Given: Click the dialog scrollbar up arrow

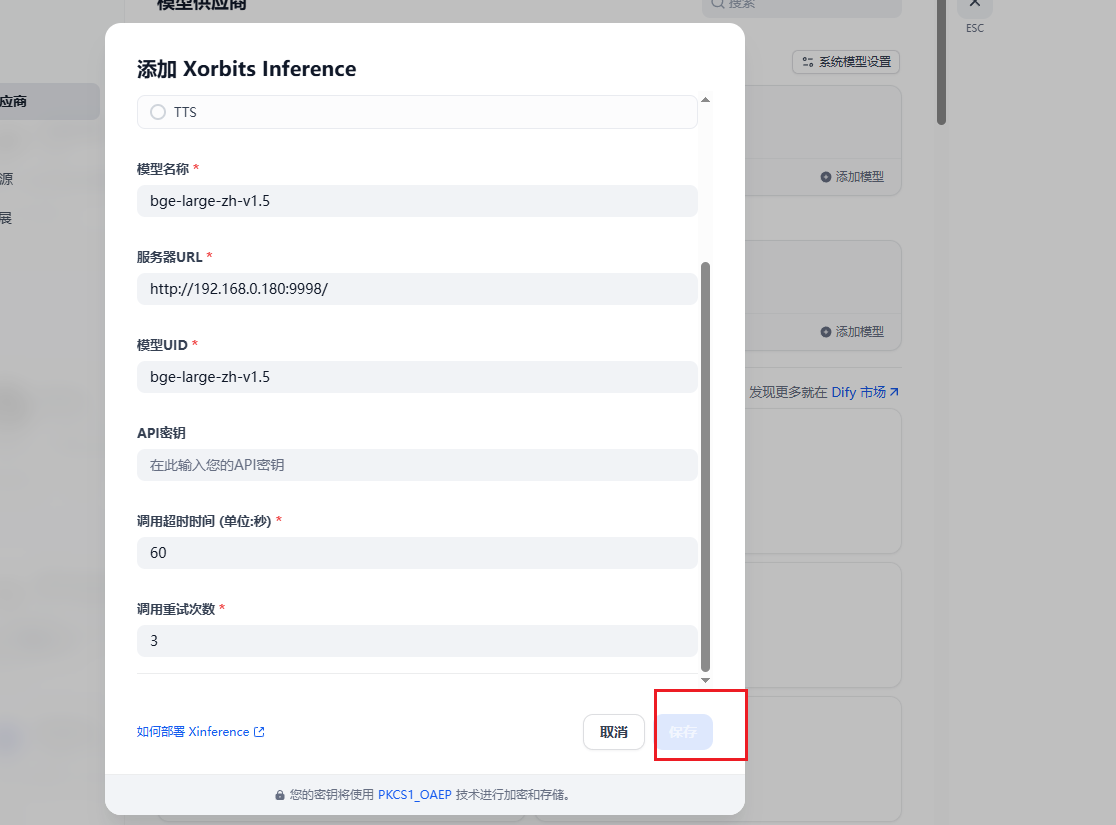Looking at the screenshot, I should click(705, 100).
